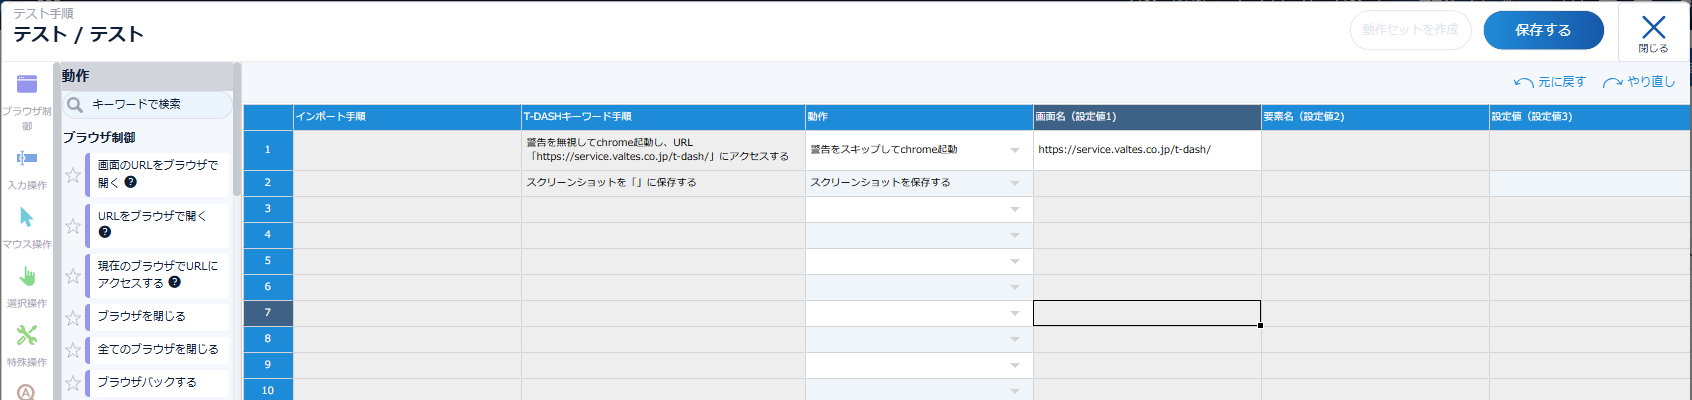Screen dimensions: 1692x400
Task: Click the やり直し redo arrow
Action: 1613,82
